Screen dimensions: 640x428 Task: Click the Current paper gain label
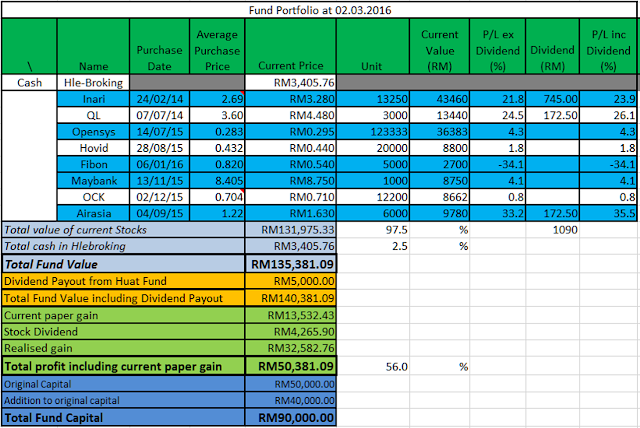click(x=123, y=315)
